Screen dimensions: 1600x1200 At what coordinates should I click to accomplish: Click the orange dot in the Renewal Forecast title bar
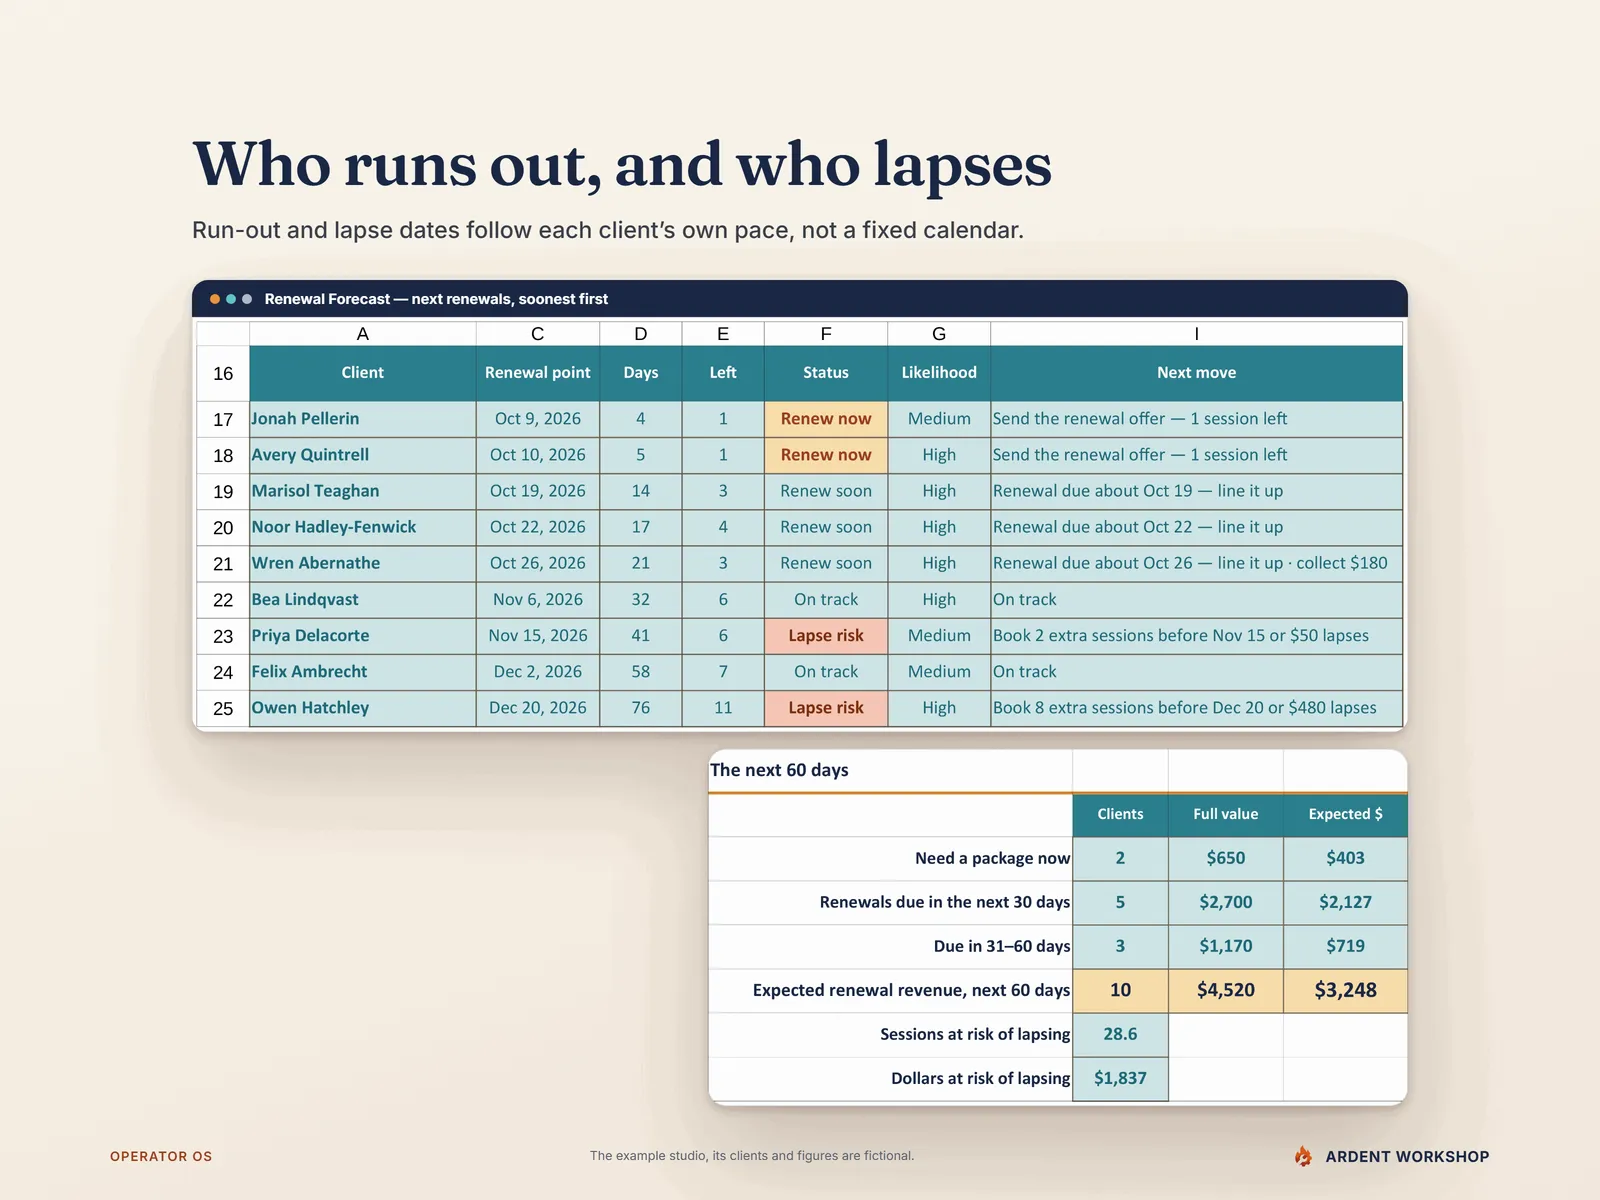[x=215, y=299]
